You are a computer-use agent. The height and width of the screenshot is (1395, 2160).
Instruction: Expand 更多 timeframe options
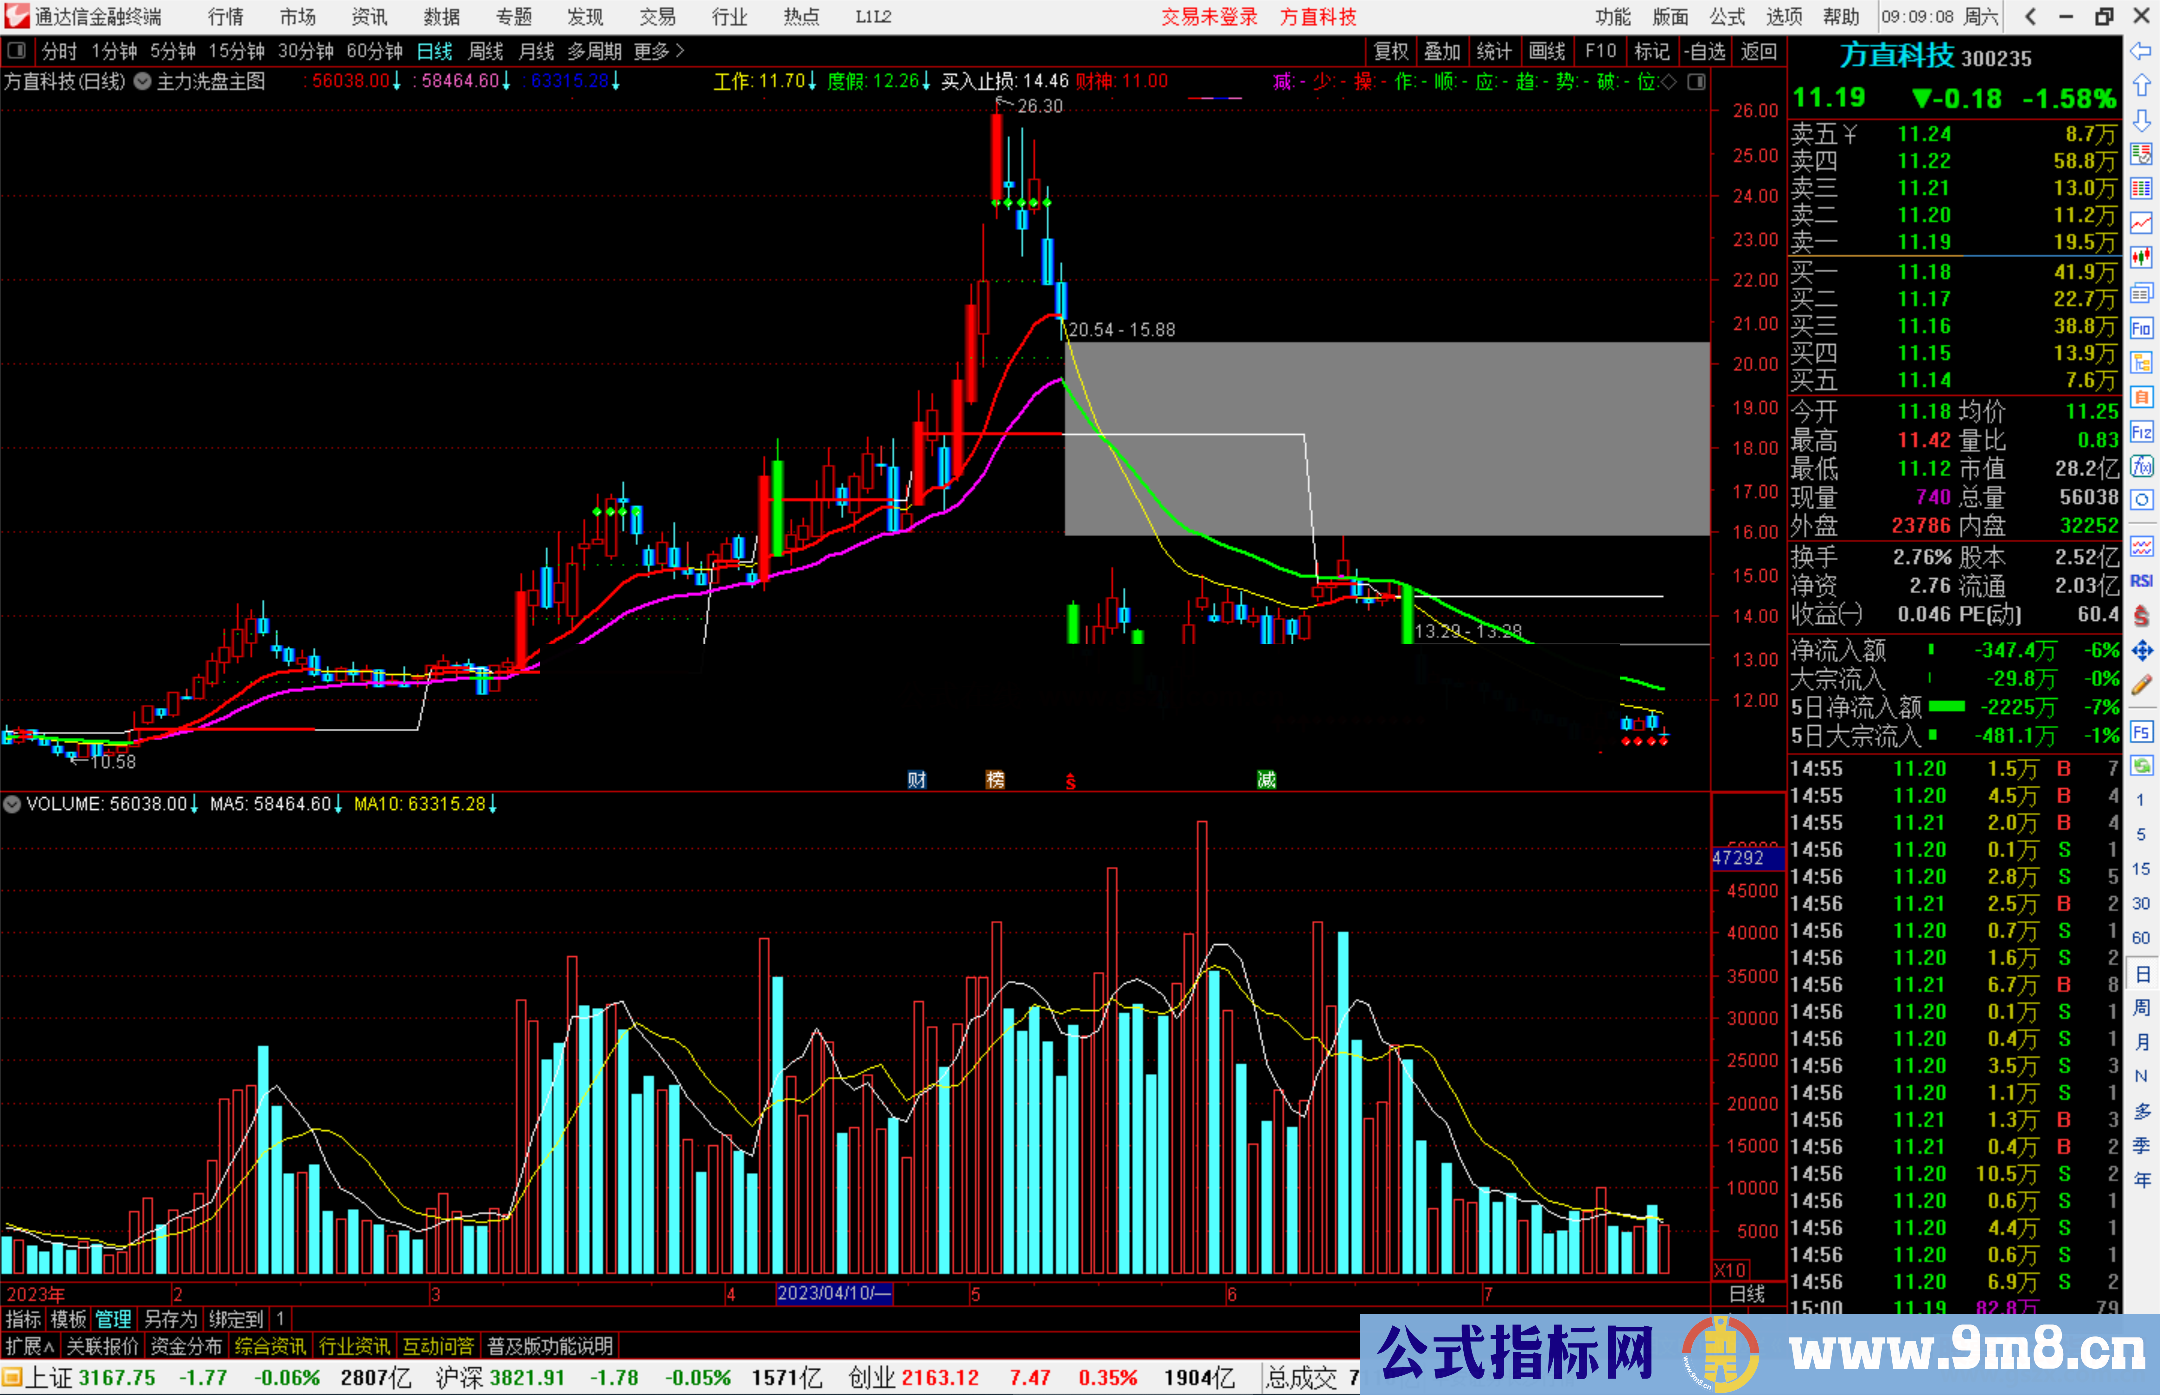[658, 51]
